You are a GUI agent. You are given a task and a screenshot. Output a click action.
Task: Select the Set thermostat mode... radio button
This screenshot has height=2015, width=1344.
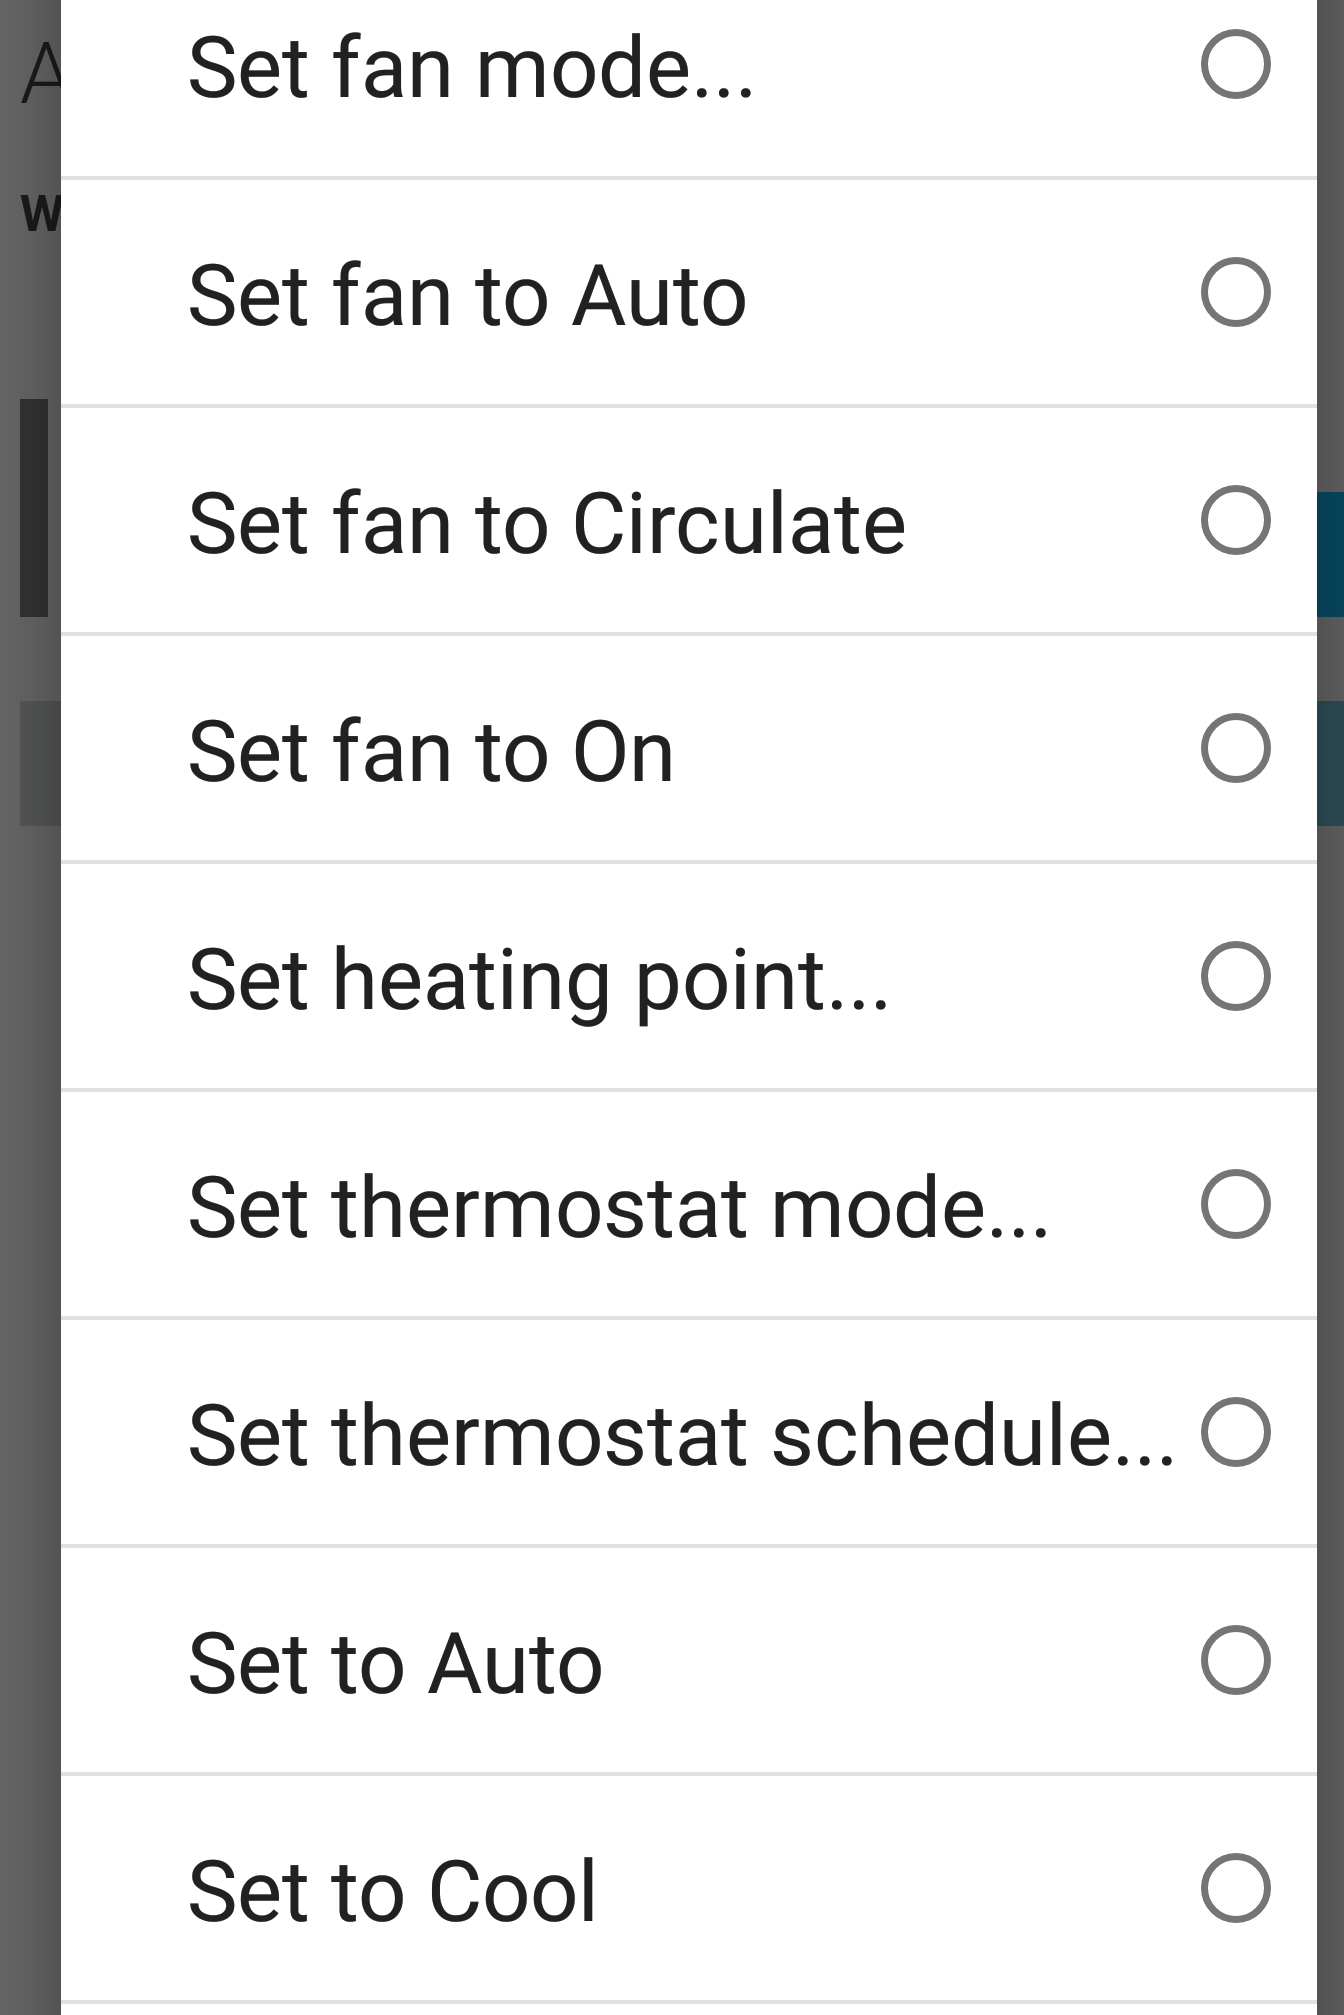tap(1235, 1205)
